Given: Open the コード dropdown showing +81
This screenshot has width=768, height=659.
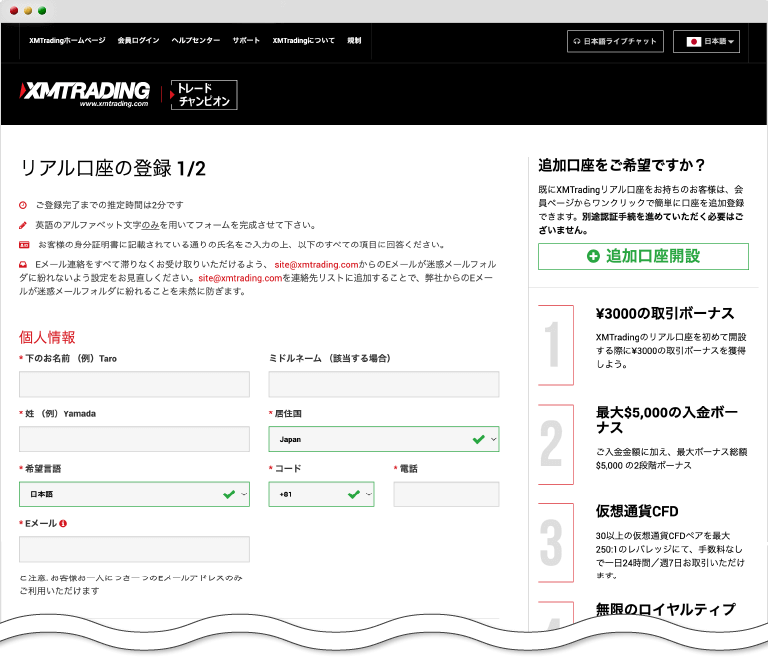Looking at the screenshot, I should pos(321,494).
